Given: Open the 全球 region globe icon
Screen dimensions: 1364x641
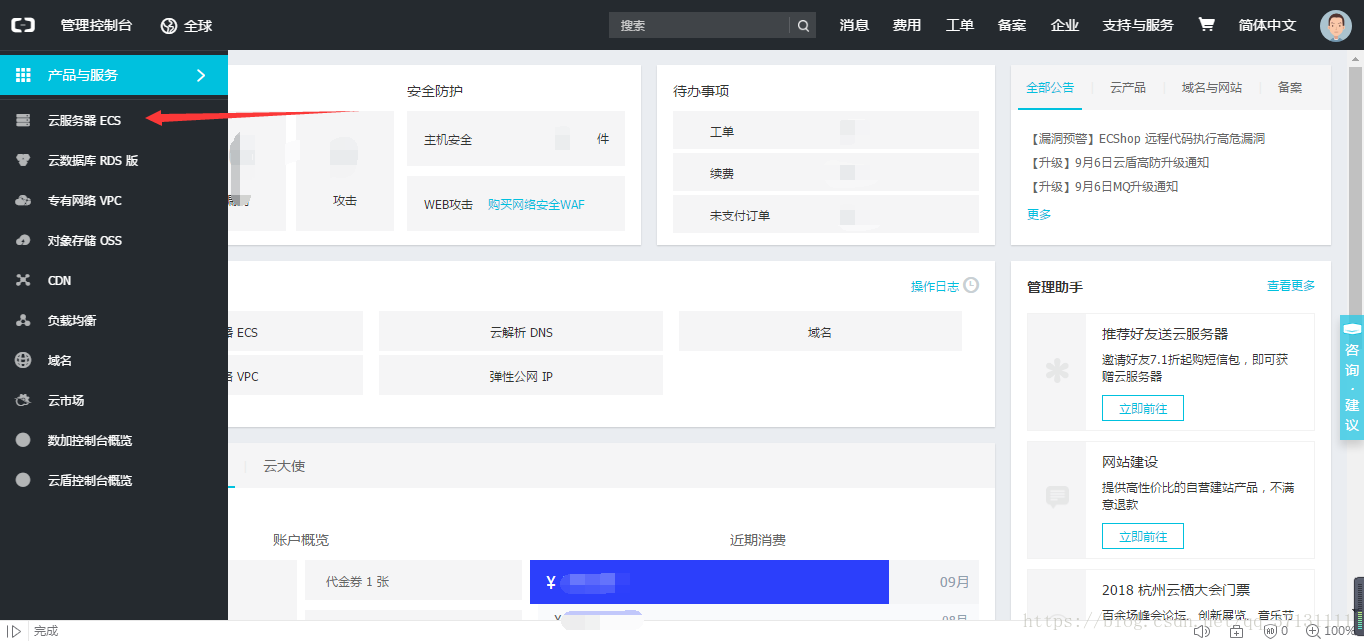Looking at the screenshot, I should (x=169, y=25).
